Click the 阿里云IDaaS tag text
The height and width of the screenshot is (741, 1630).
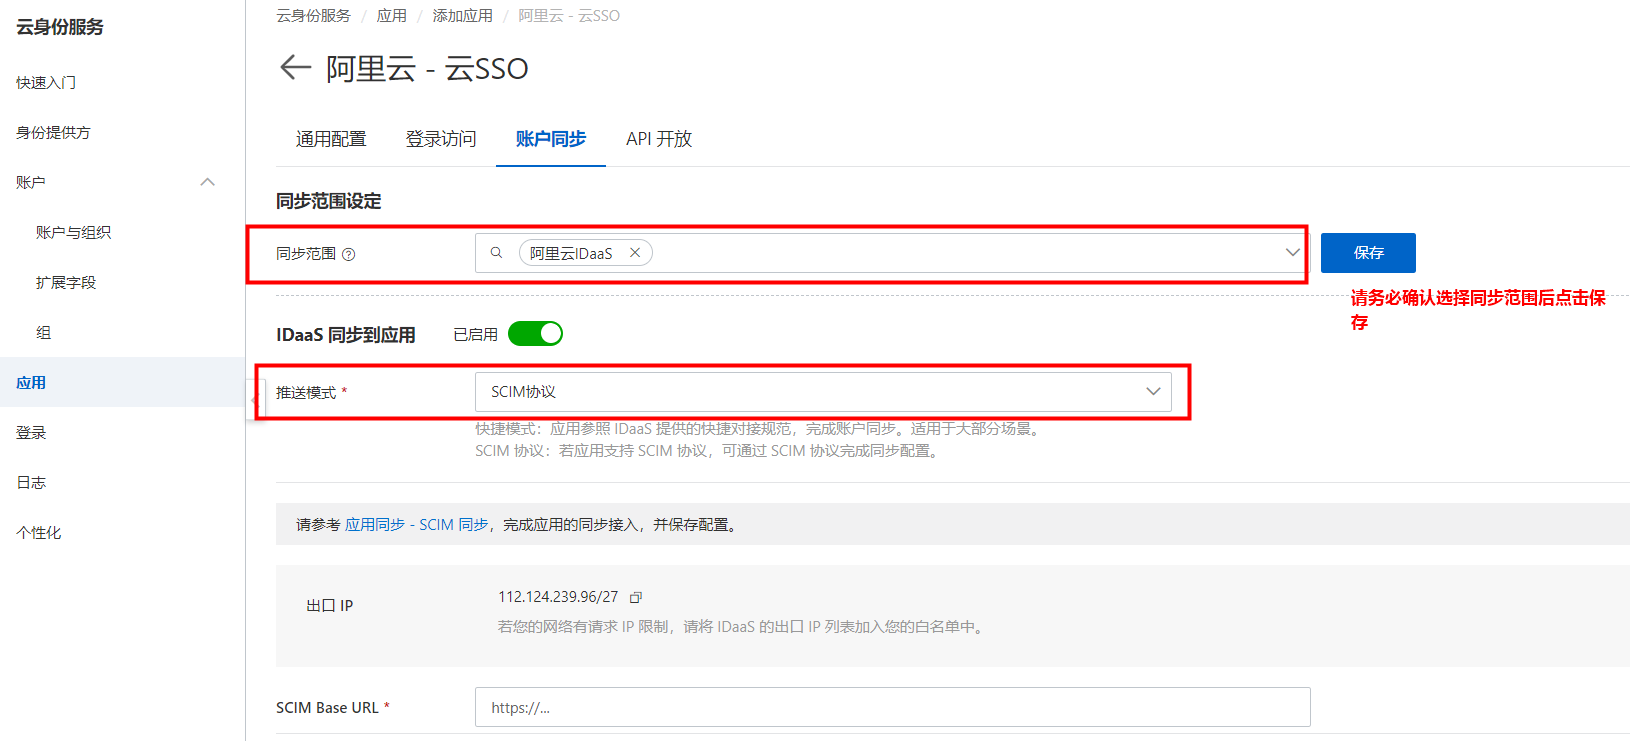(571, 253)
